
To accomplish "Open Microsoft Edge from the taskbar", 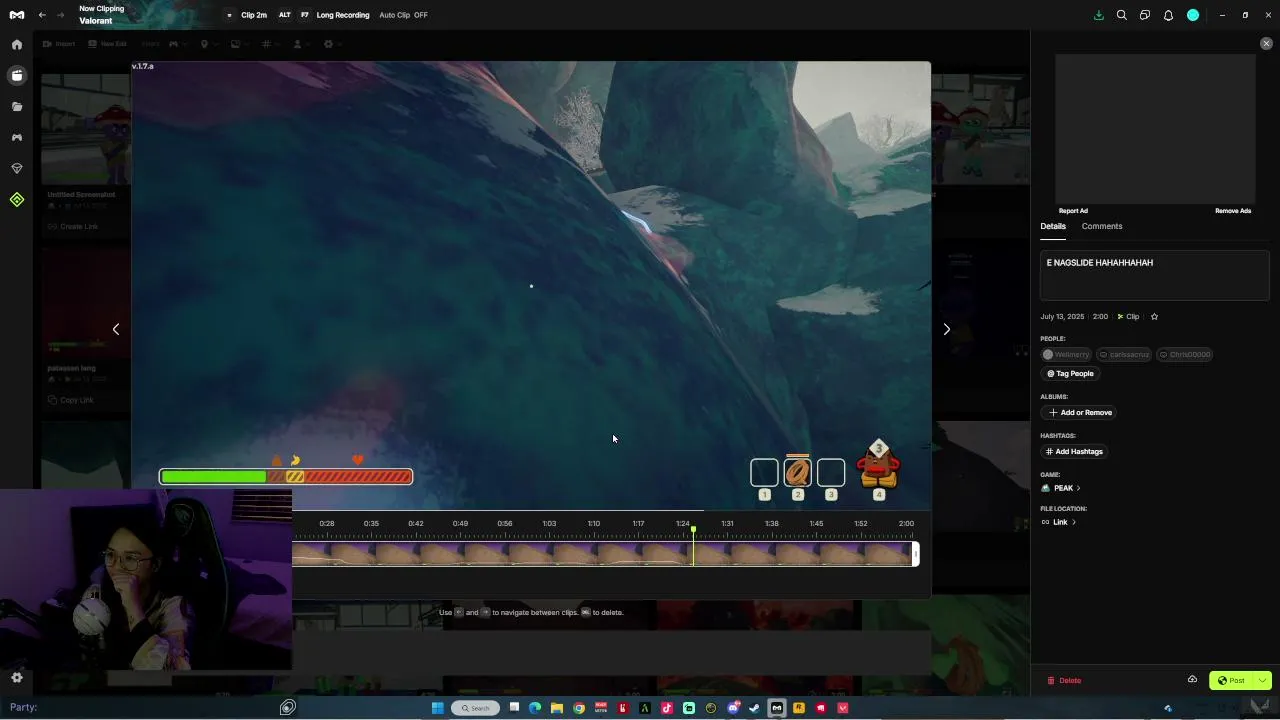I will click(535, 708).
